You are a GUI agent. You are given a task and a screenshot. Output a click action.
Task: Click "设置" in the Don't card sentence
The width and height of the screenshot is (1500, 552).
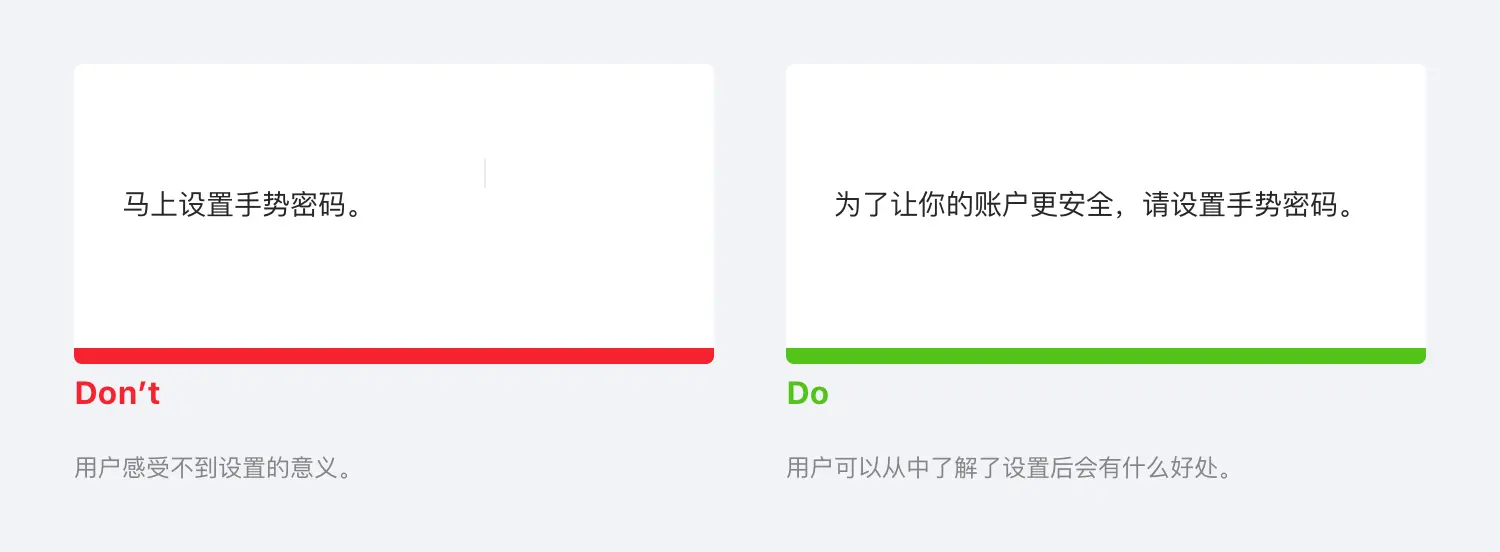[206, 205]
